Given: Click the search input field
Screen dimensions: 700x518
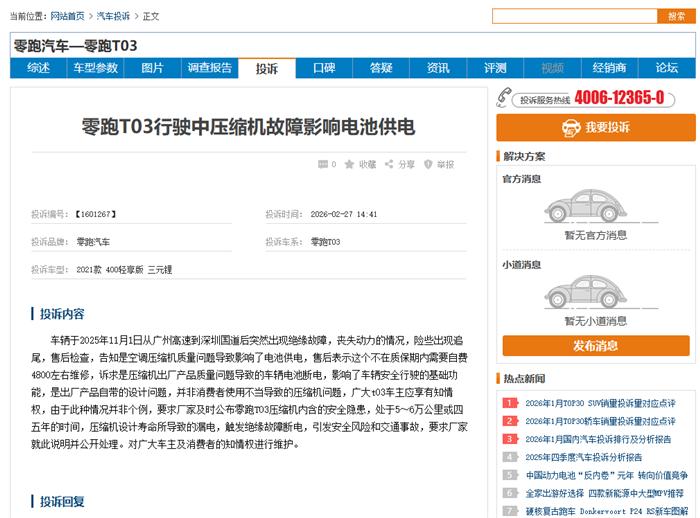Looking at the screenshot, I should (x=574, y=16).
